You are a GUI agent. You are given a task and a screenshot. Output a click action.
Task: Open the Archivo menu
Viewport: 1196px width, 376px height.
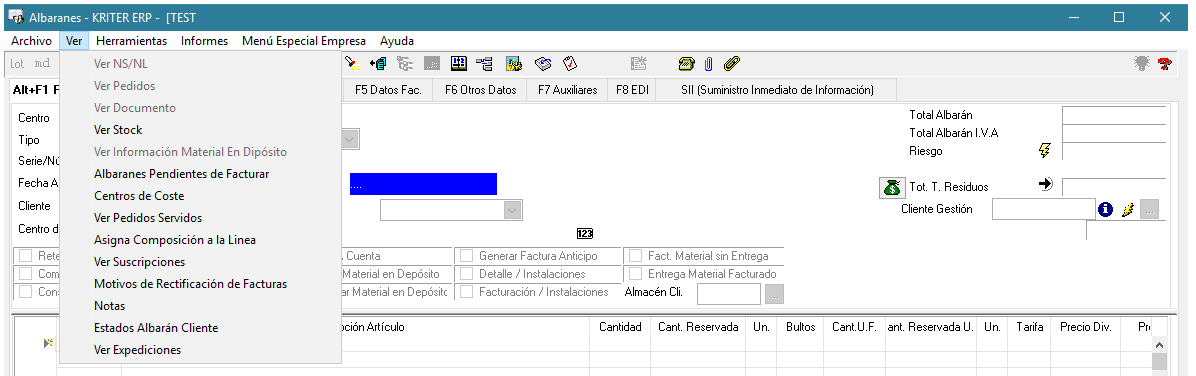31,41
